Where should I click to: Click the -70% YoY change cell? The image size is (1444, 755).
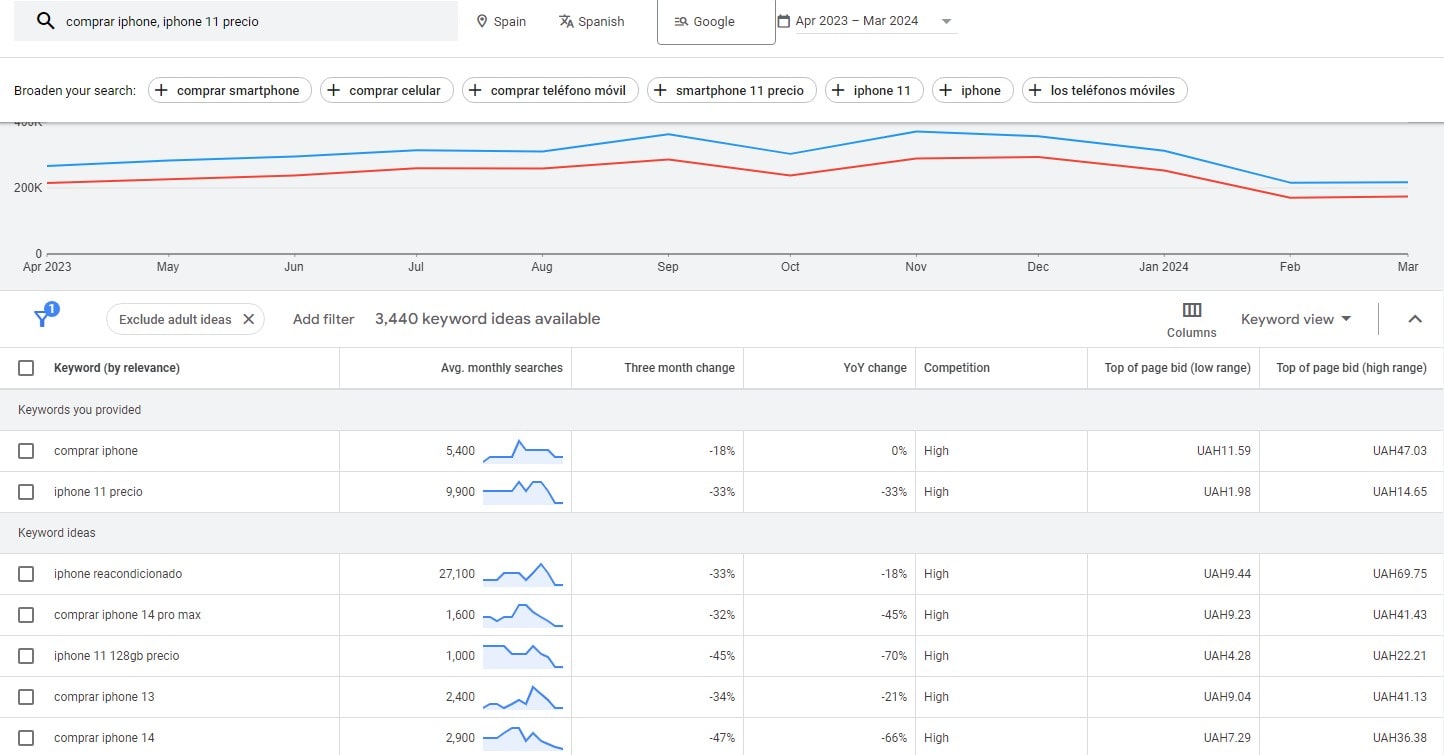(x=892, y=656)
